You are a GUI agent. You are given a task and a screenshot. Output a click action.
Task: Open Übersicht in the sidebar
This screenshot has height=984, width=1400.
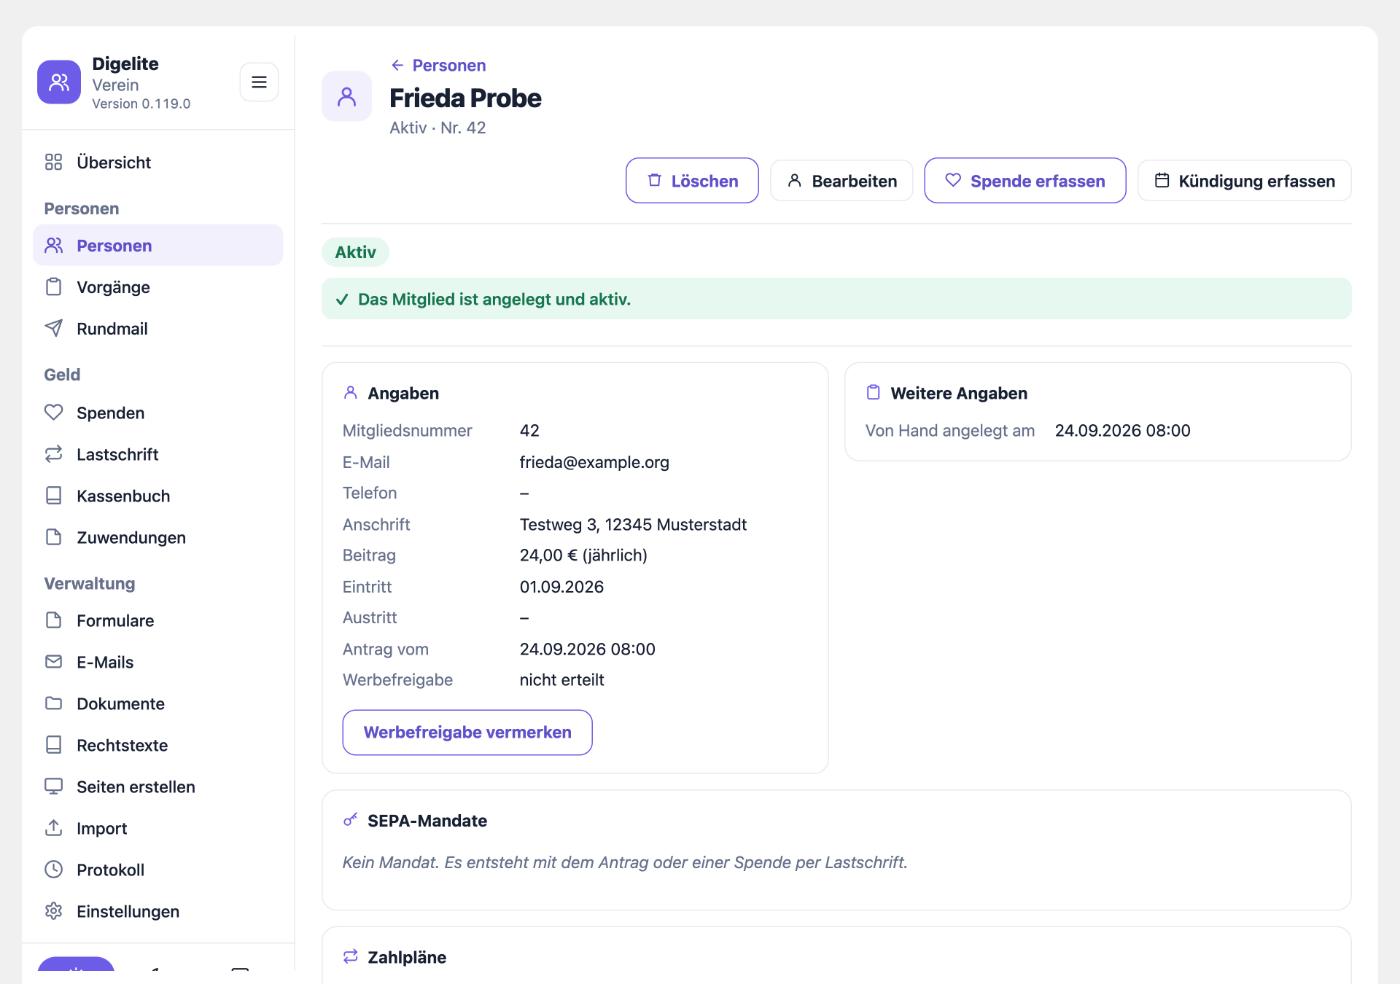pos(158,162)
